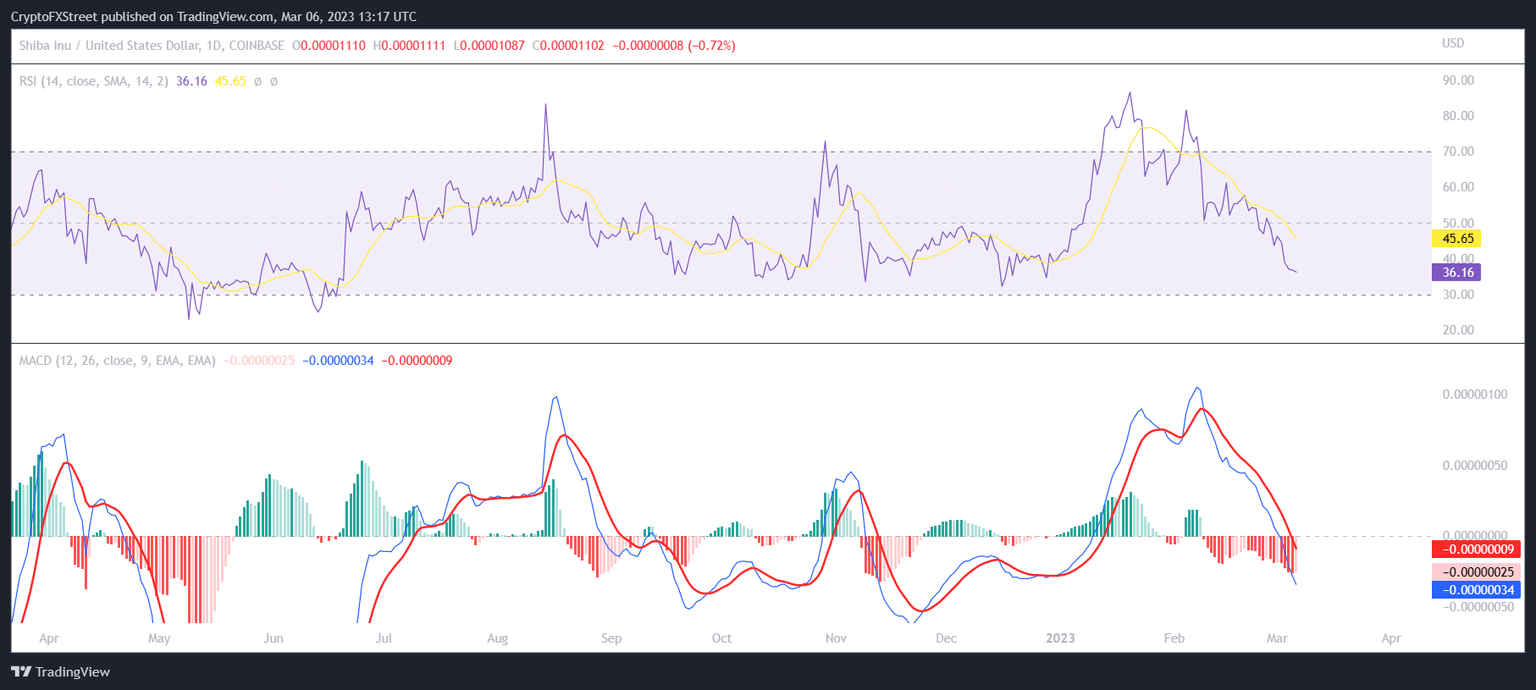Open the USD currency label on price scale
This screenshot has width=1536, height=690.
click(x=1454, y=43)
